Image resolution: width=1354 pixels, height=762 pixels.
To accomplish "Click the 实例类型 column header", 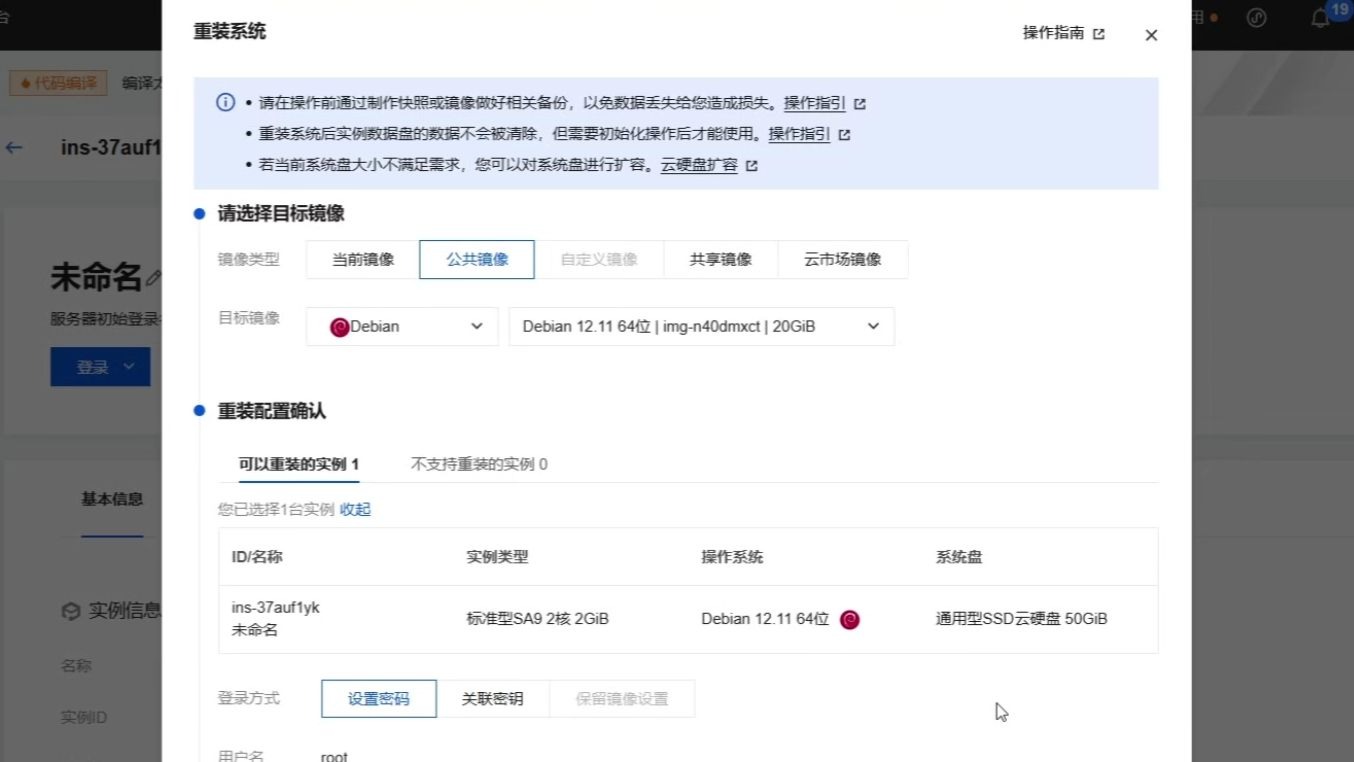I will point(497,557).
